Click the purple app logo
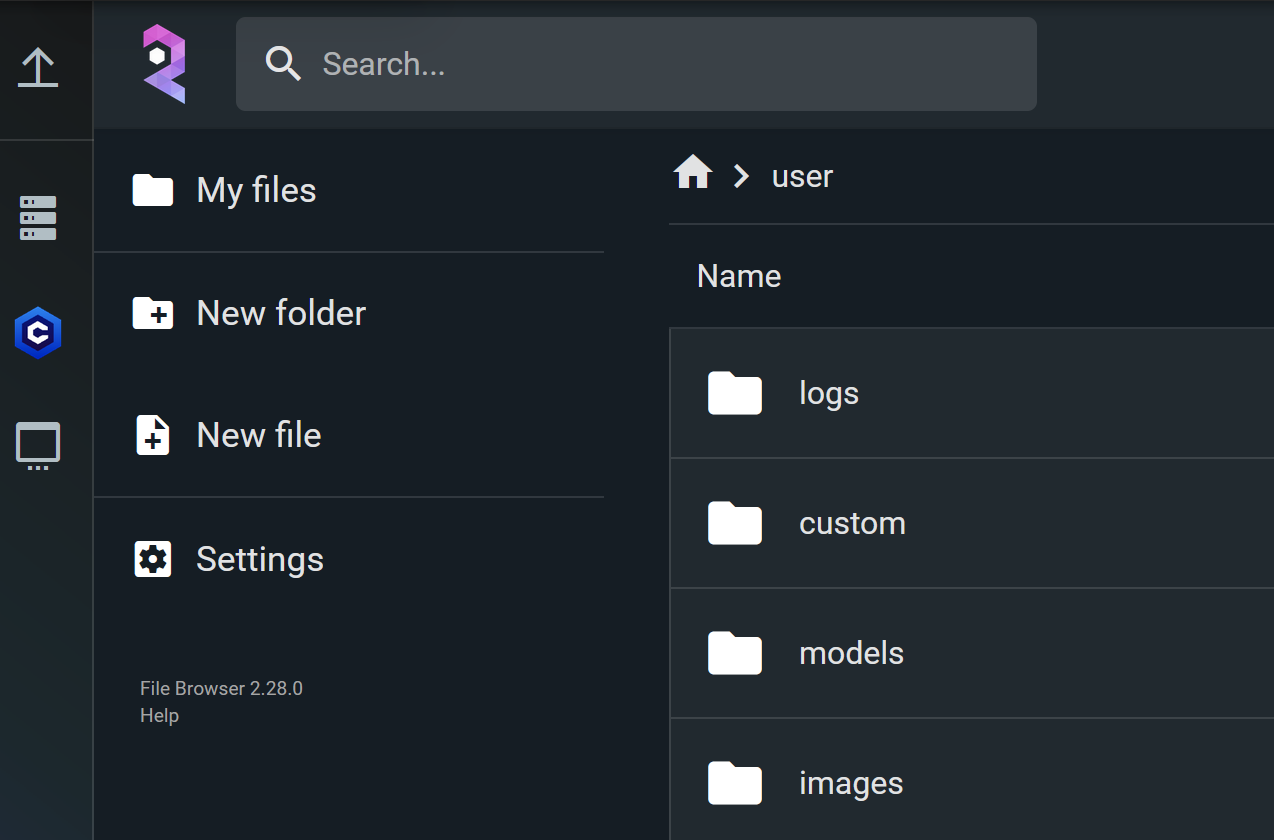The image size is (1274, 840). click(x=163, y=63)
